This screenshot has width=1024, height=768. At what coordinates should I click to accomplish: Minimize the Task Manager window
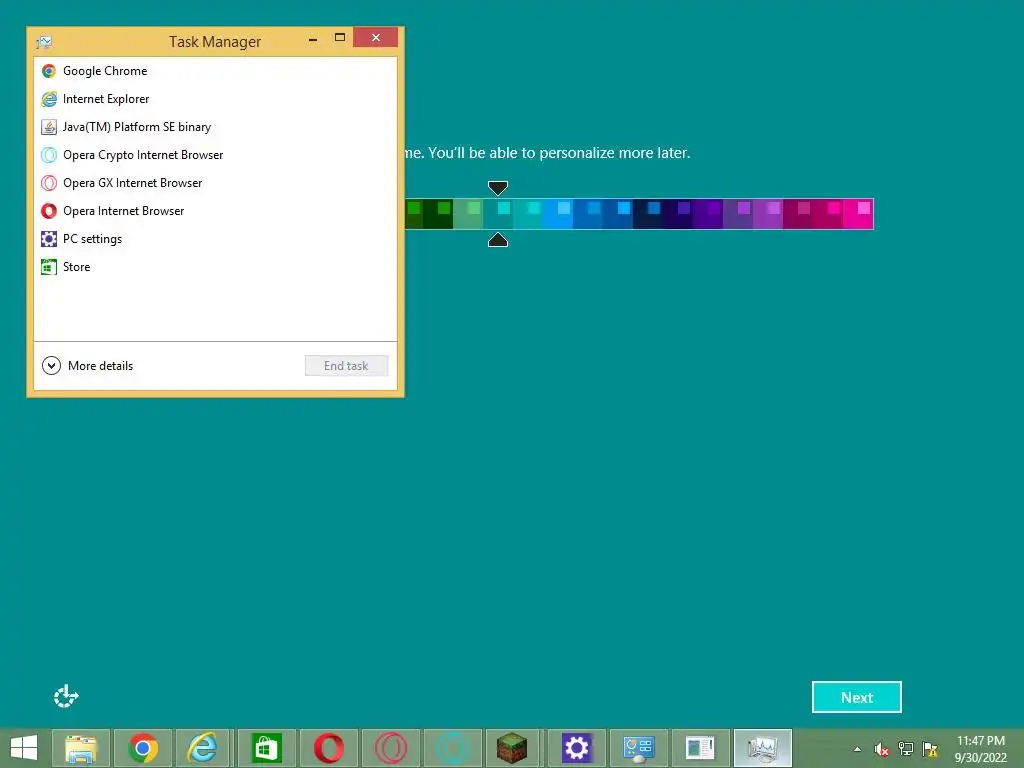(x=313, y=39)
